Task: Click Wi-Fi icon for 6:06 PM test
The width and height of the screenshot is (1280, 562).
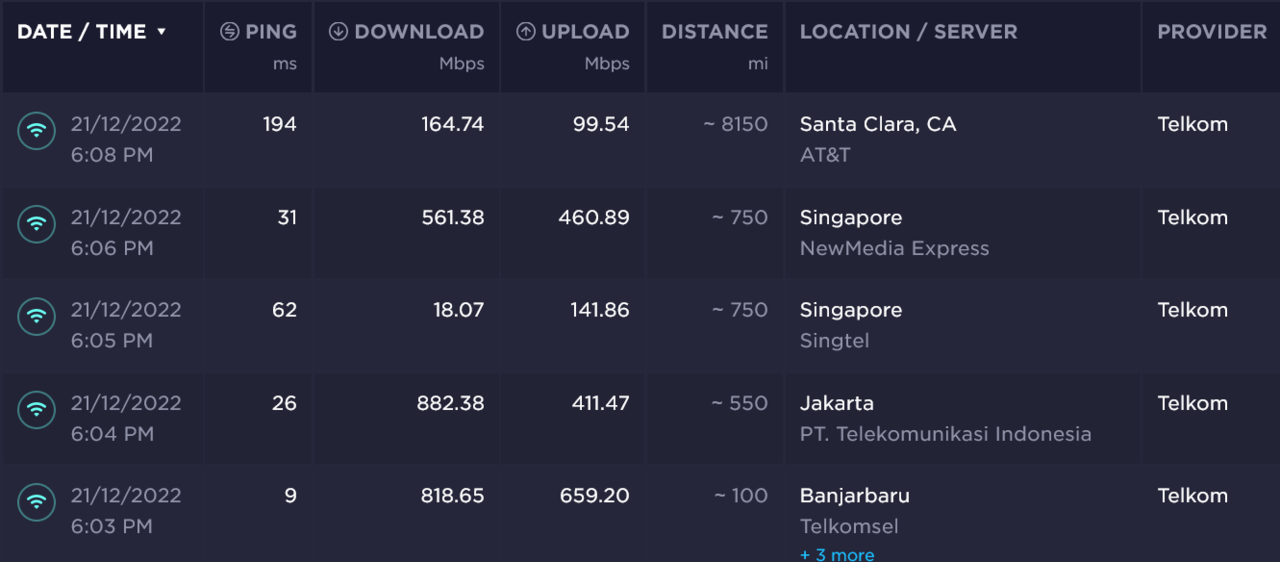Action: tap(37, 224)
